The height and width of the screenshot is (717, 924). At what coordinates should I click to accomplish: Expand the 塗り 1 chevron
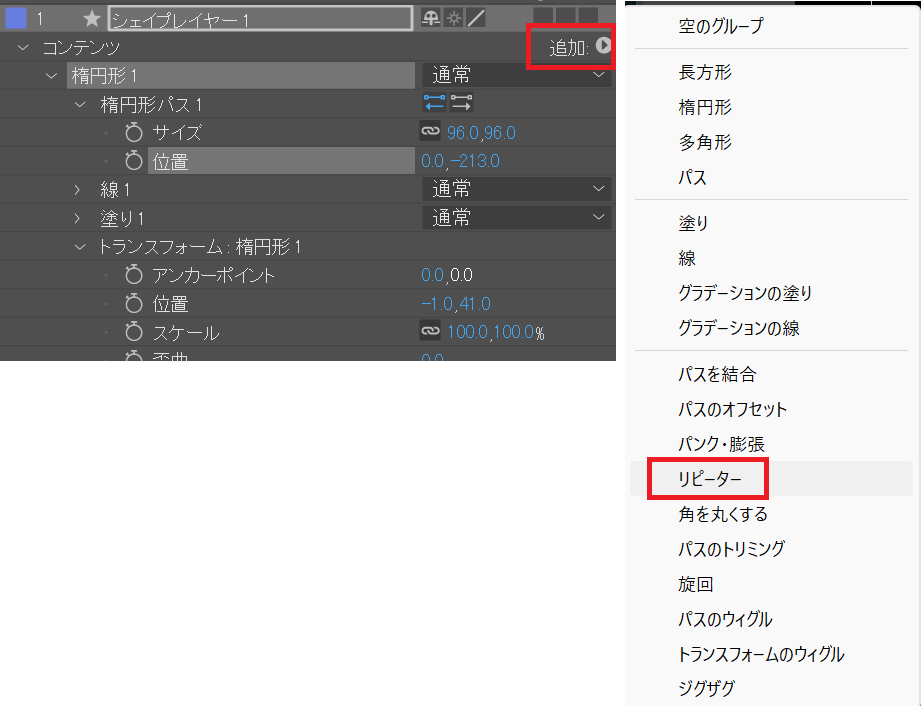coord(77,218)
